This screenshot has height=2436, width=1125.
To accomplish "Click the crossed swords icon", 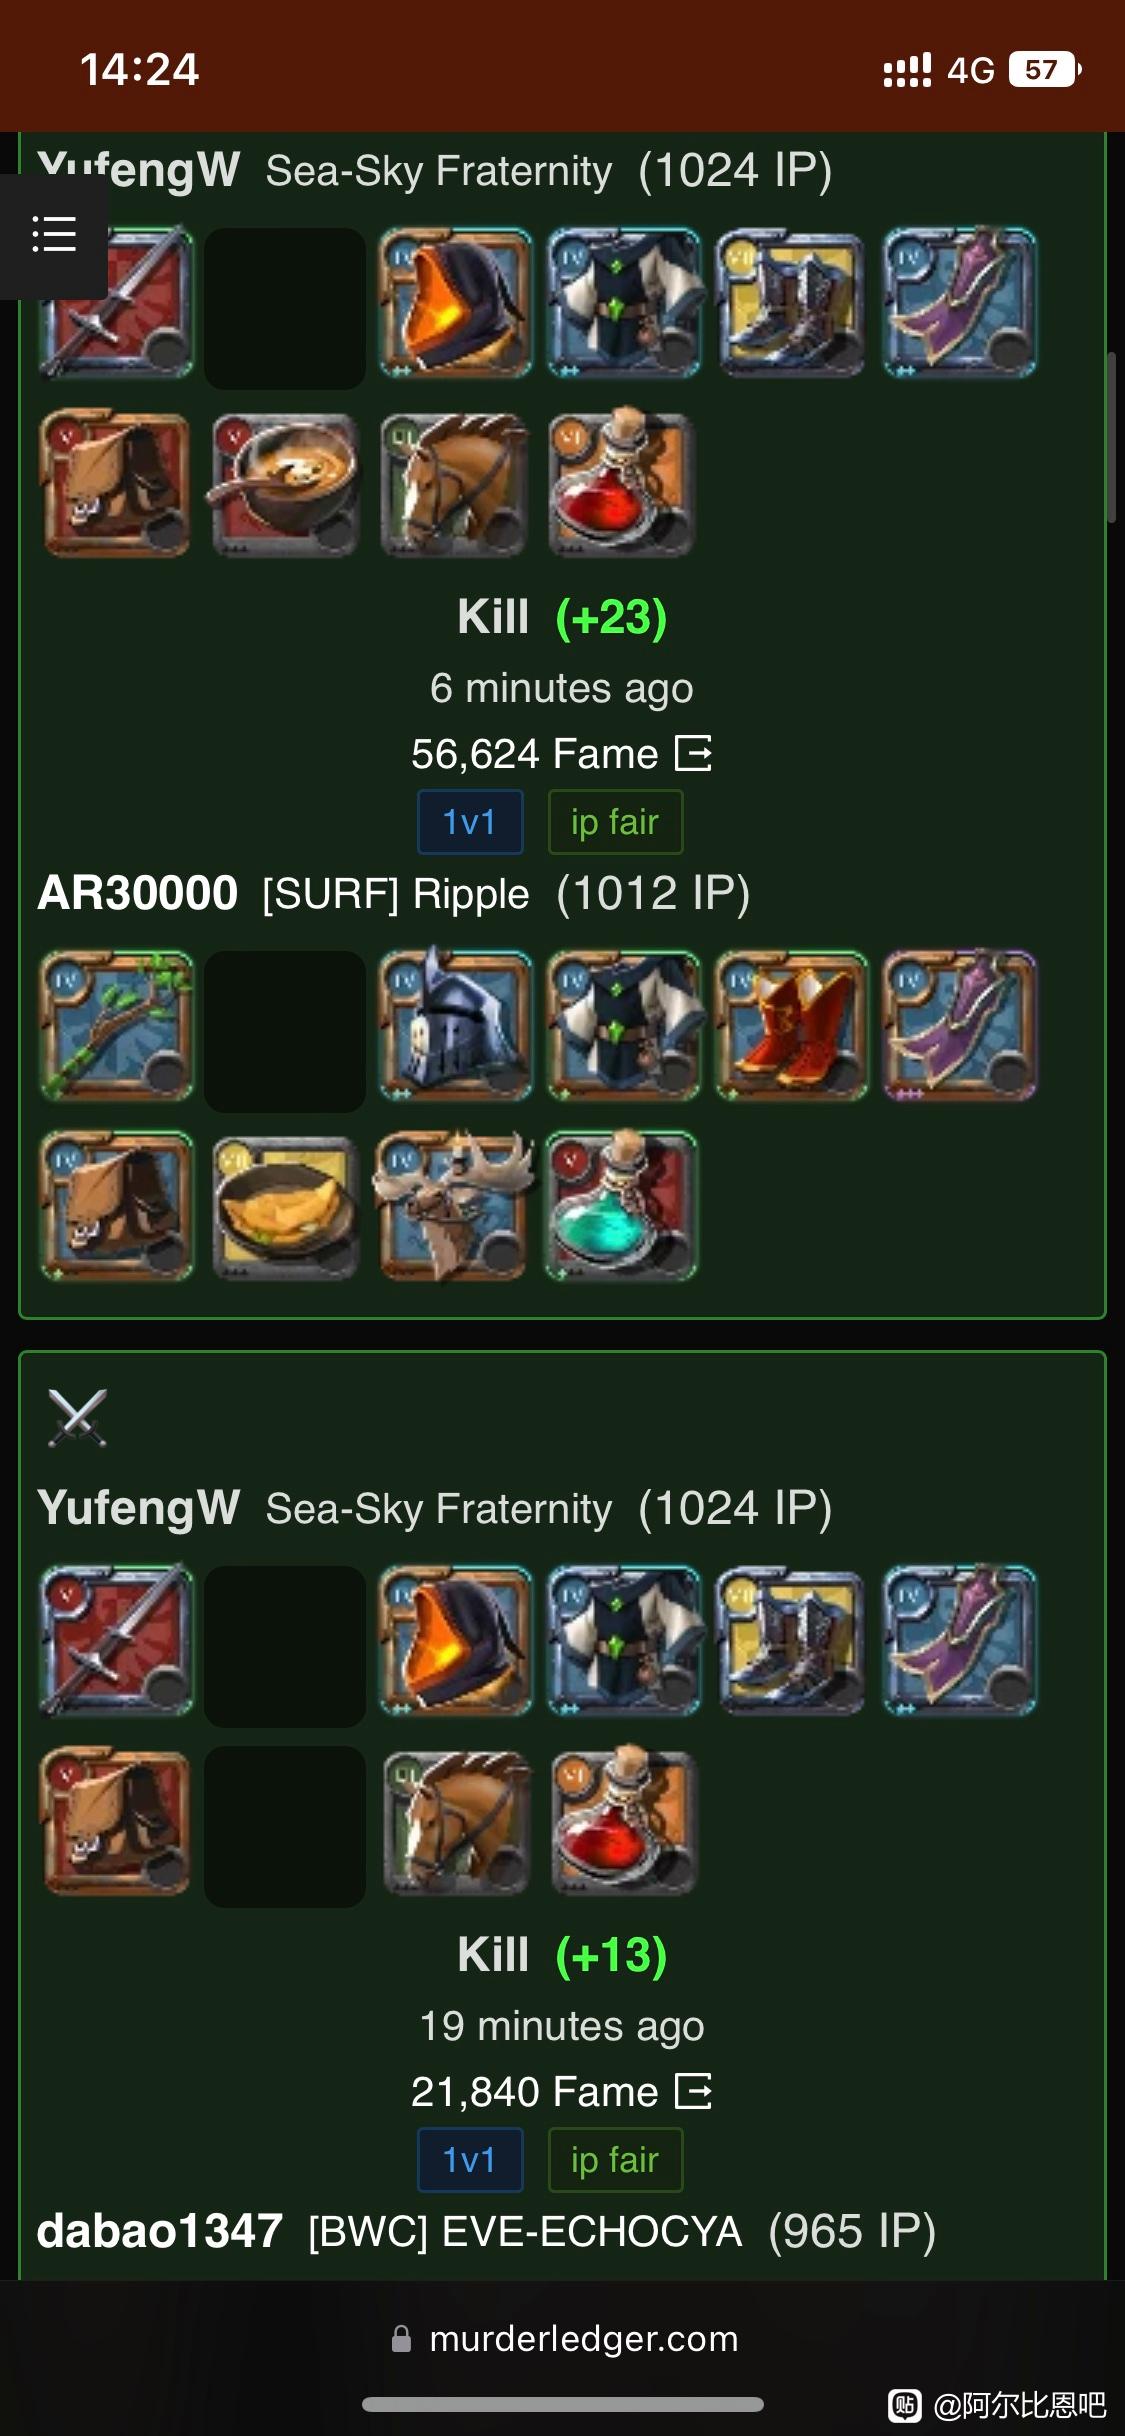I will 77,1417.
